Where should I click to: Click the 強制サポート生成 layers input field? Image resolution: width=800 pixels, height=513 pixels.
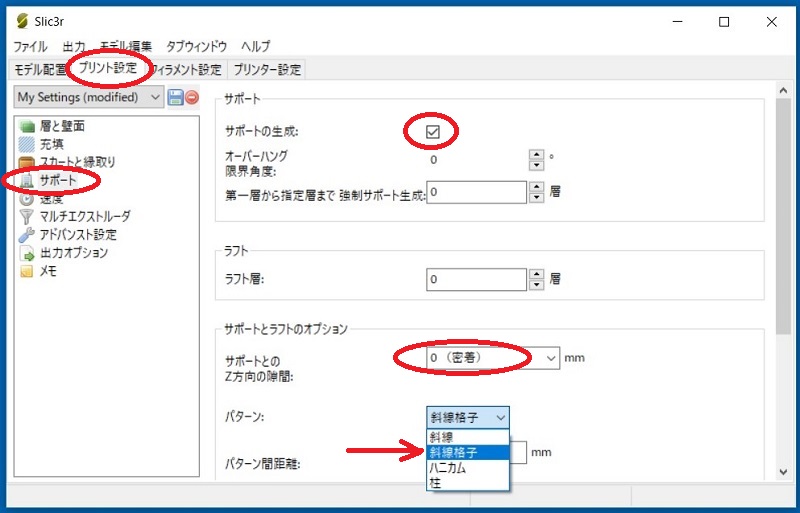(477, 192)
